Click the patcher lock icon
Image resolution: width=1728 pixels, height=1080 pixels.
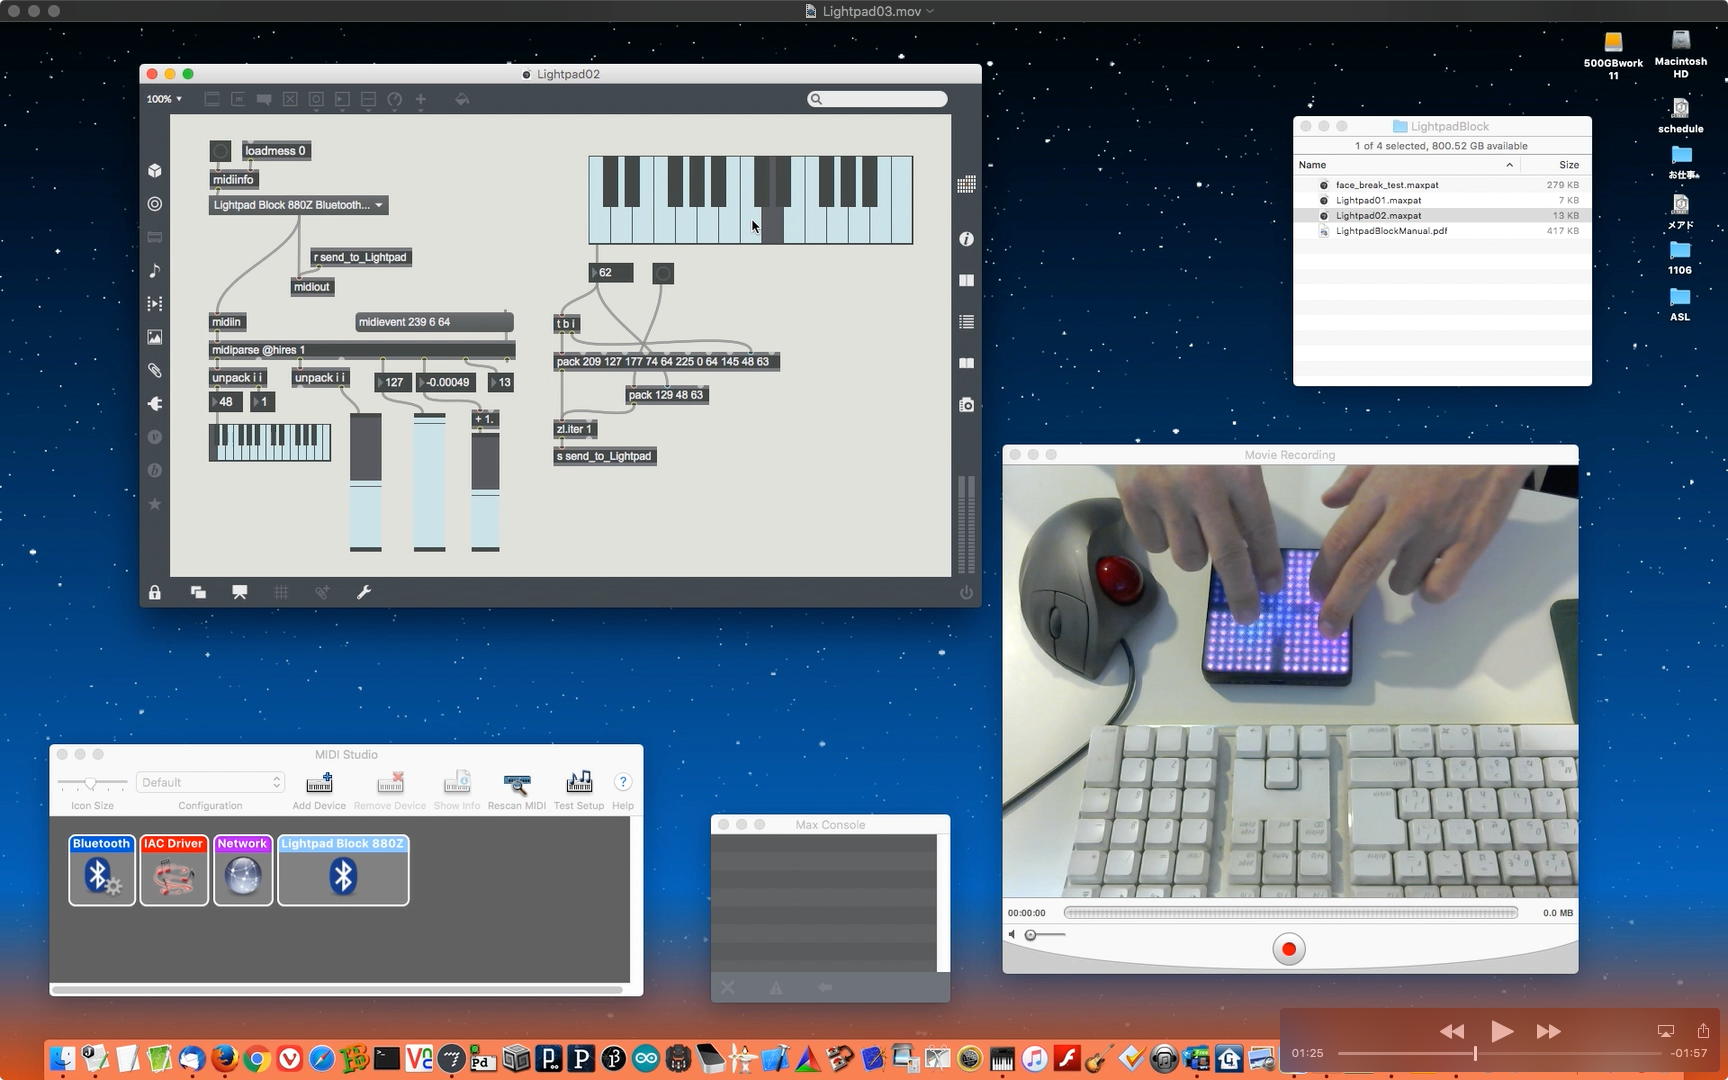[x=155, y=593]
